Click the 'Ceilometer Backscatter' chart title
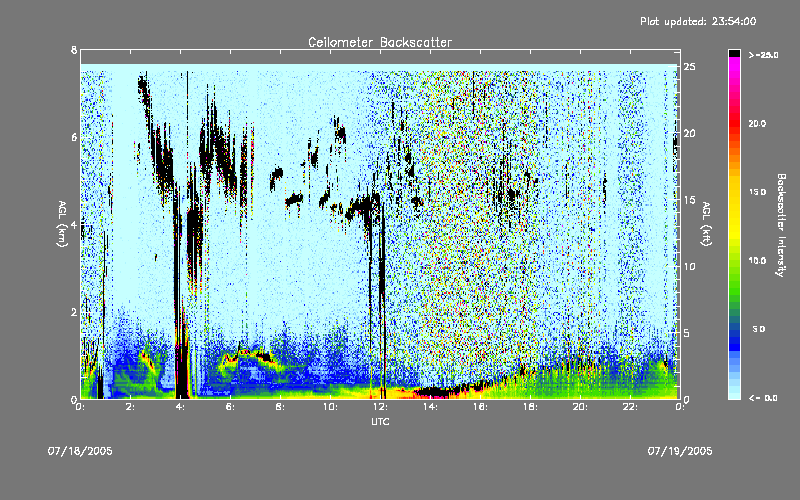 click(x=380, y=42)
